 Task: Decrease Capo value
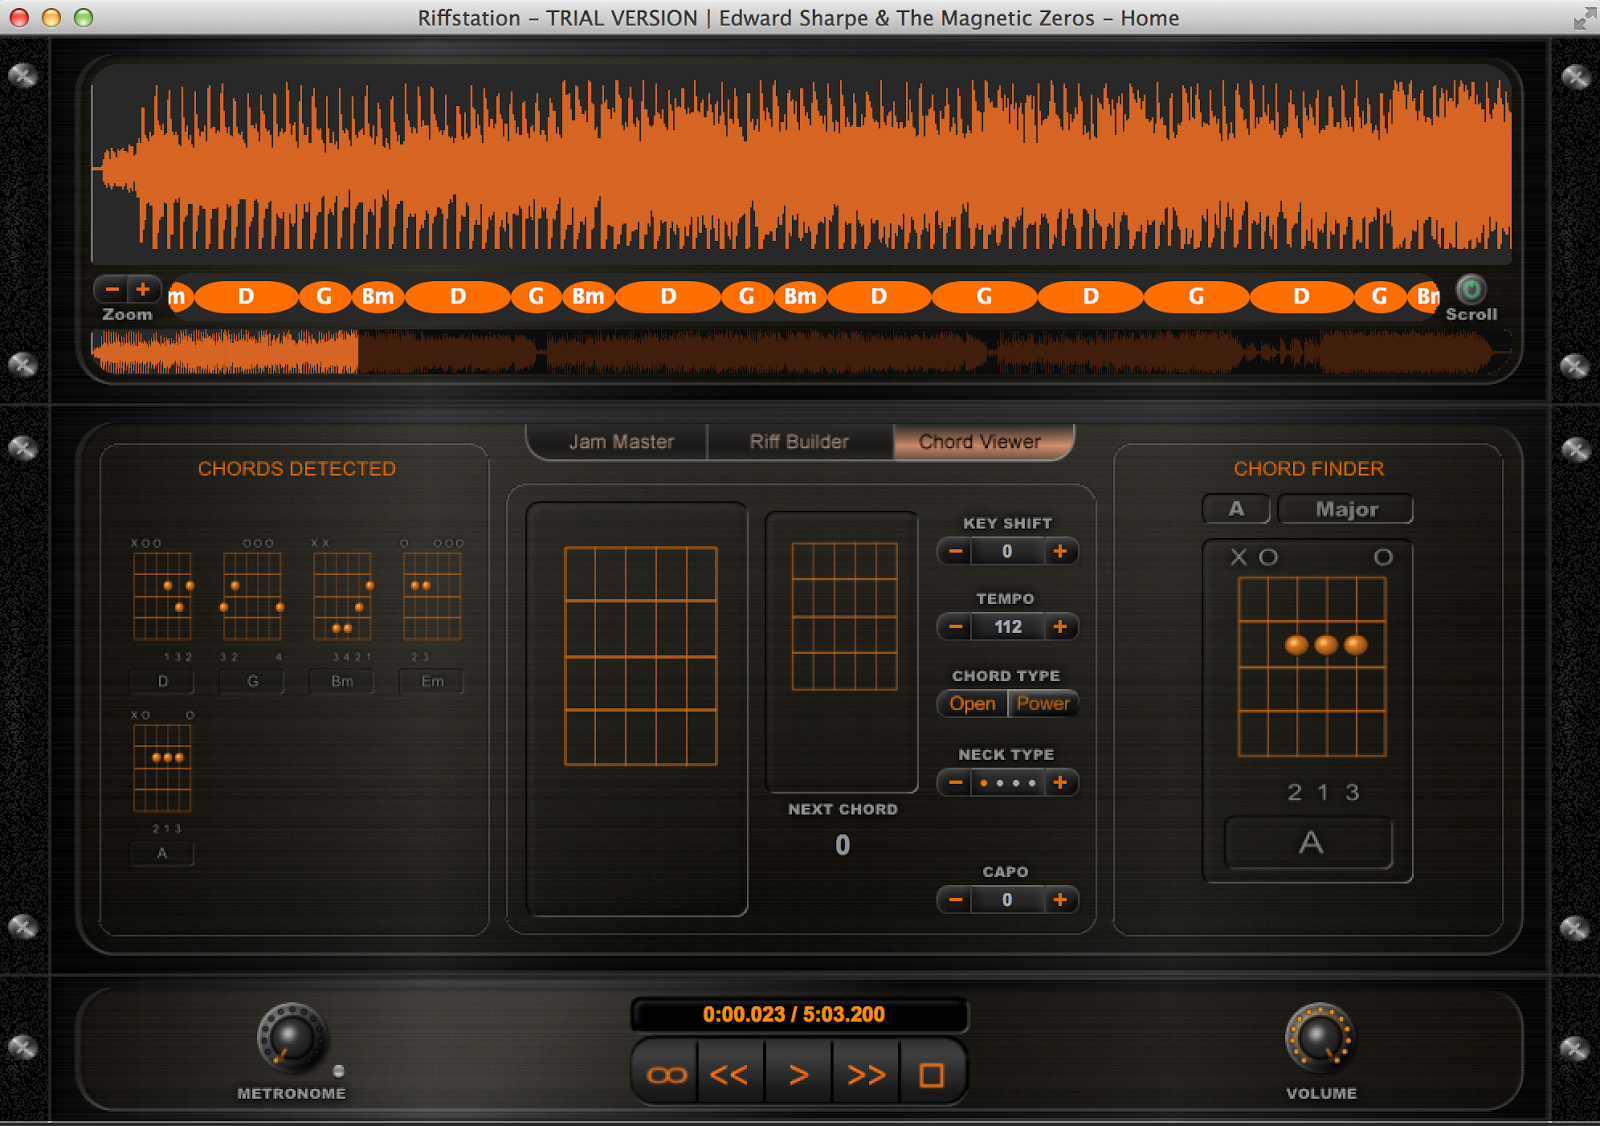[956, 900]
